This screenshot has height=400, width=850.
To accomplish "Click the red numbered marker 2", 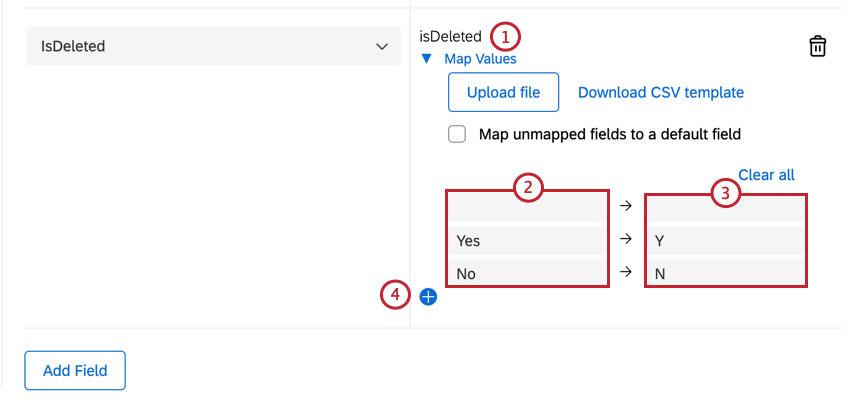I will click(x=528, y=187).
